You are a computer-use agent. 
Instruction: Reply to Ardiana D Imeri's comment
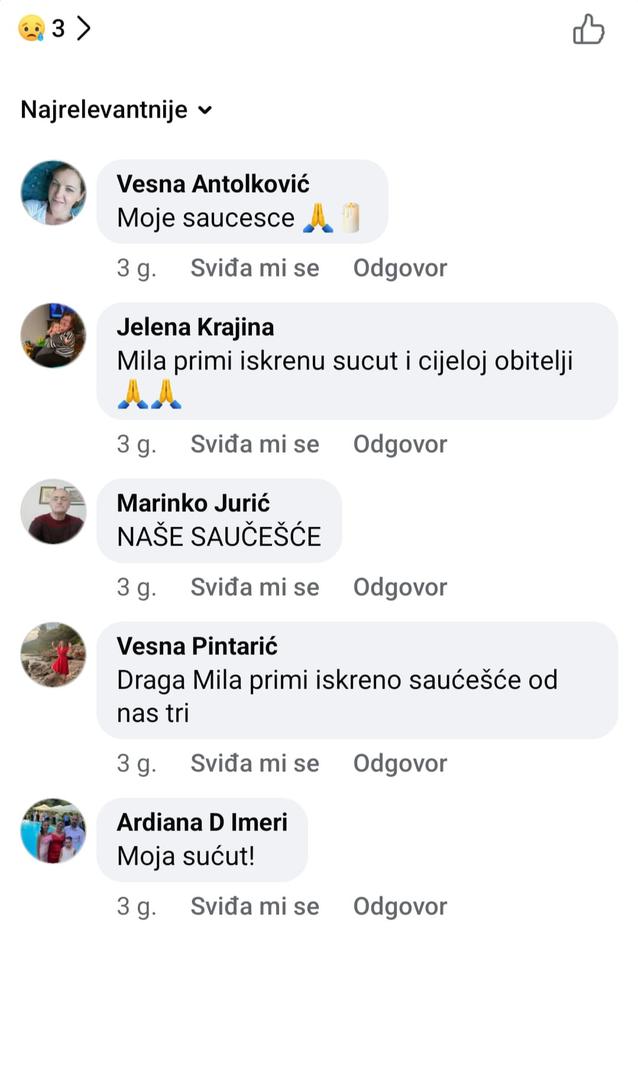point(400,906)
